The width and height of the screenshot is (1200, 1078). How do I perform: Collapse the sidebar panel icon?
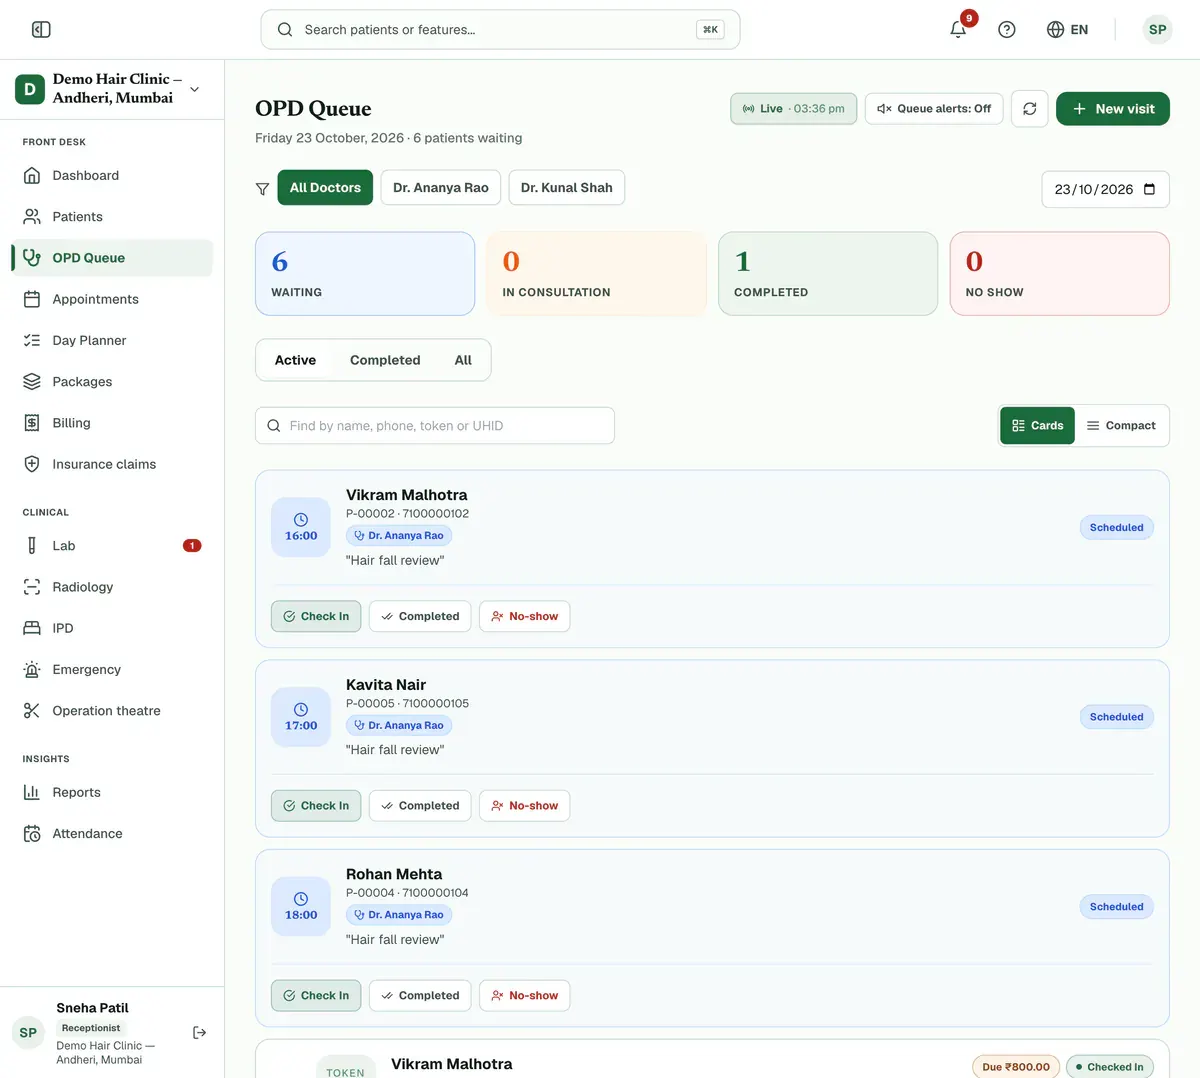coord(41,30)
